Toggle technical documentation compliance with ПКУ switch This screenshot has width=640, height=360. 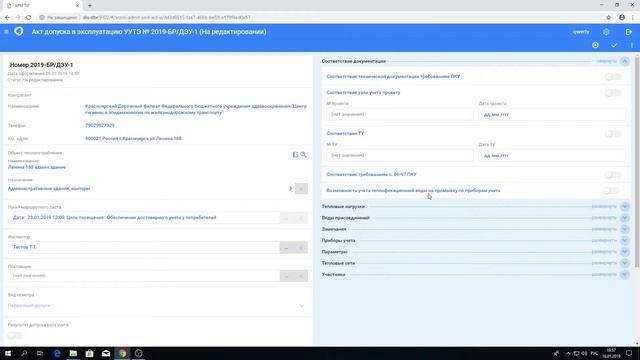[x=613, y=77]
